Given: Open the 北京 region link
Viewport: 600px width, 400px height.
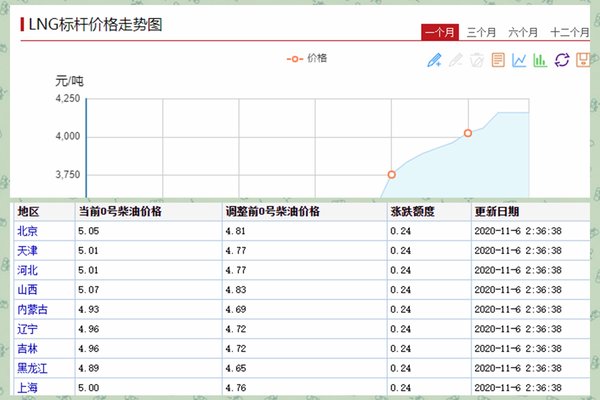Looking at the screenshot, I should (x=28, y=231).
